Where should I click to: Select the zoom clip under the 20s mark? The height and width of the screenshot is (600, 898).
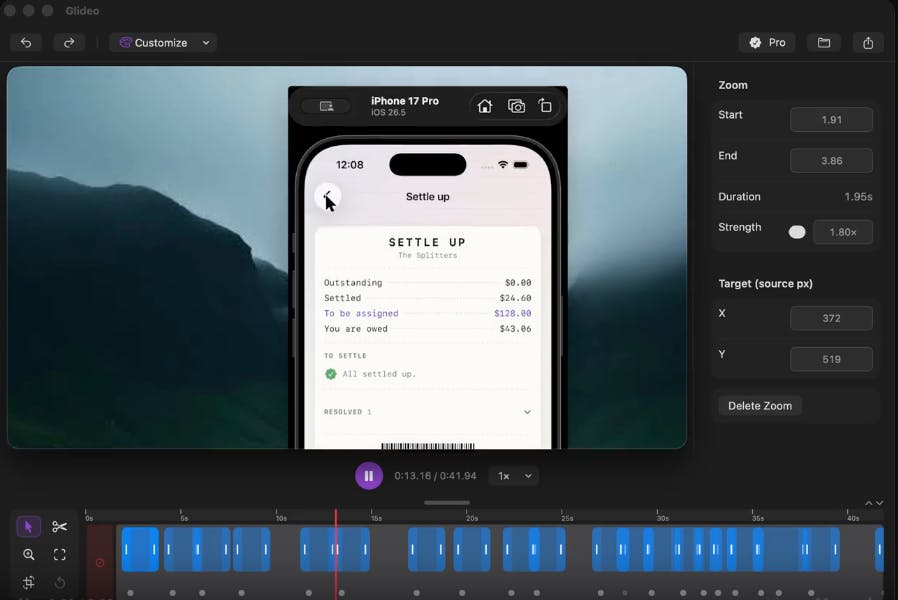click(472, 550)
